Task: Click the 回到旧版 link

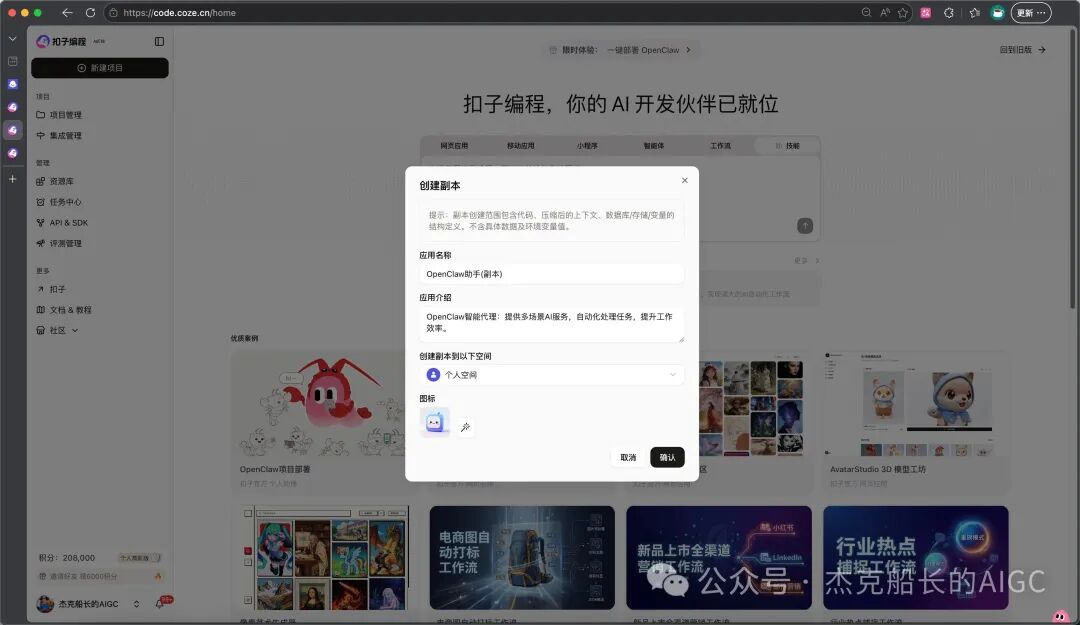Action: click(x=1022, y=50)
